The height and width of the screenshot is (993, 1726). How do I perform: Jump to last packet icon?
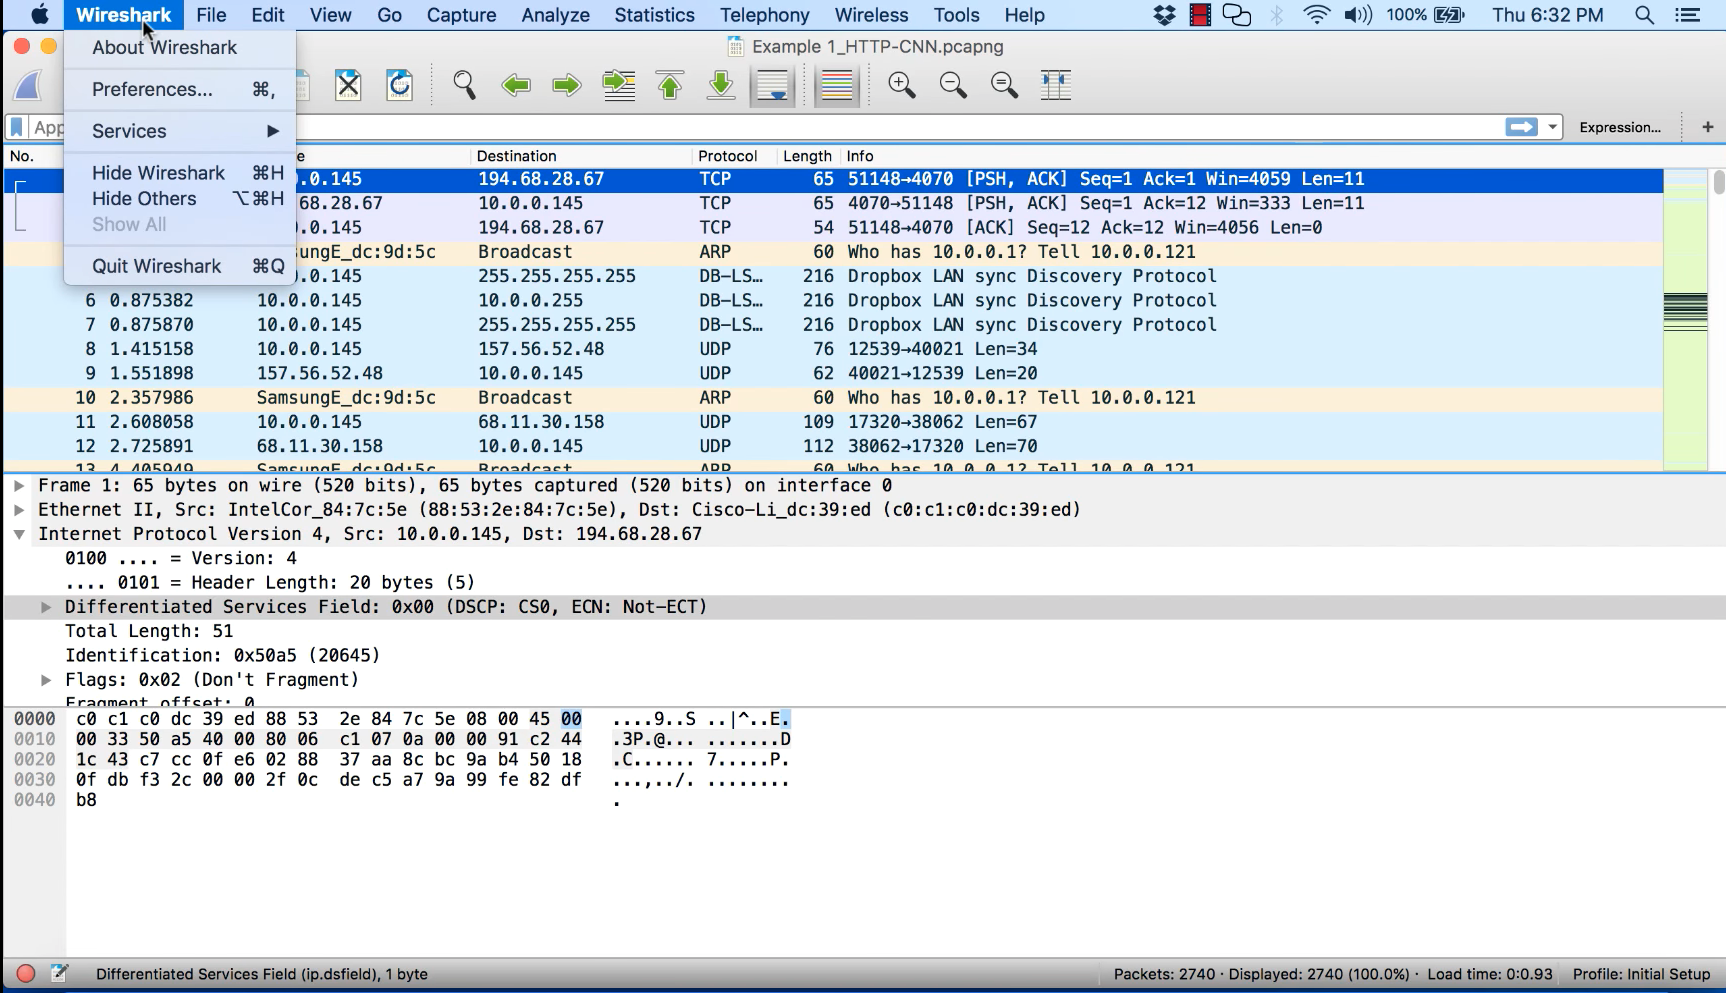pos(721,85)
